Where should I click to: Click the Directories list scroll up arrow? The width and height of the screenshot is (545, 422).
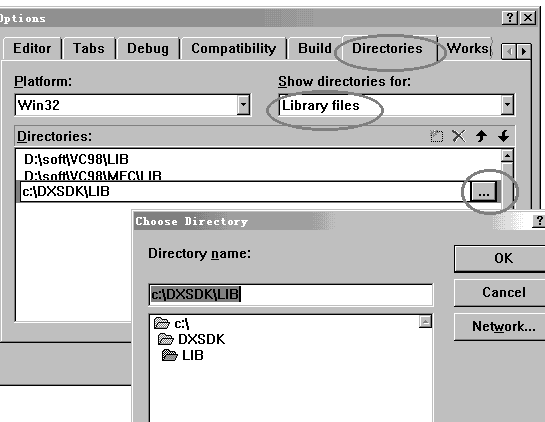[507, 156]
